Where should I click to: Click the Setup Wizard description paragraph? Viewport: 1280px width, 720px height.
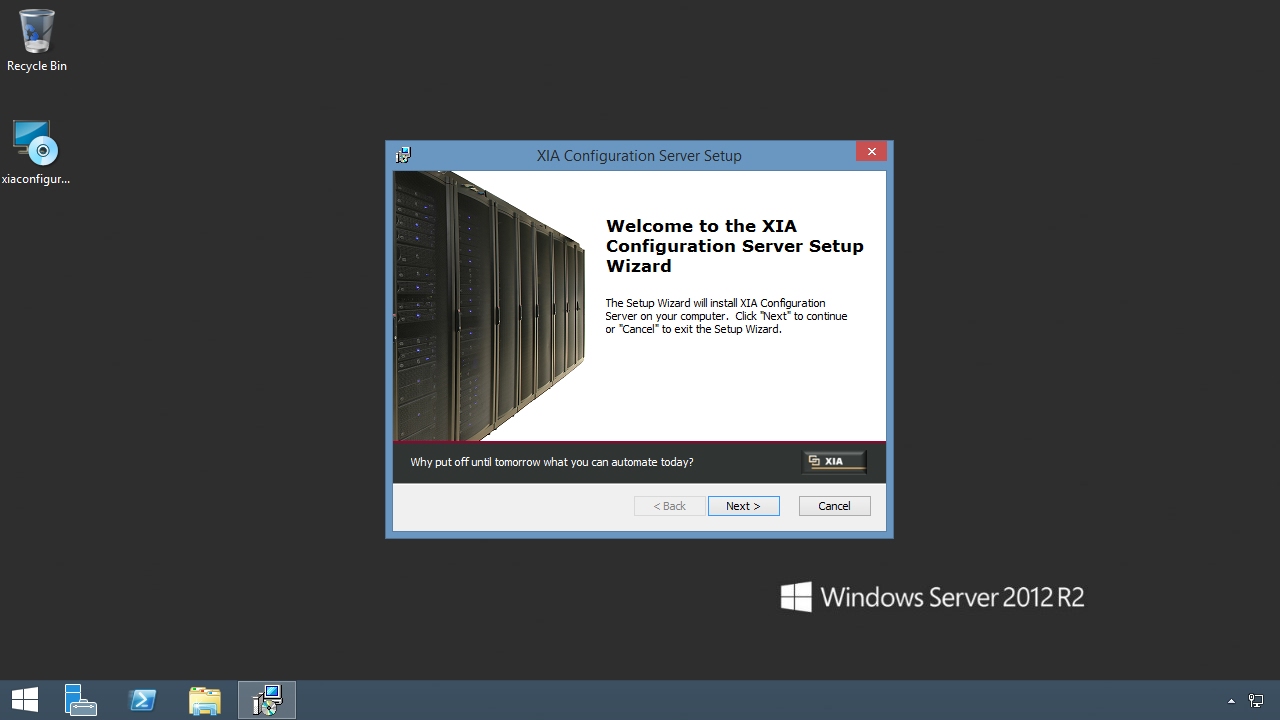[x=726, y=316]
